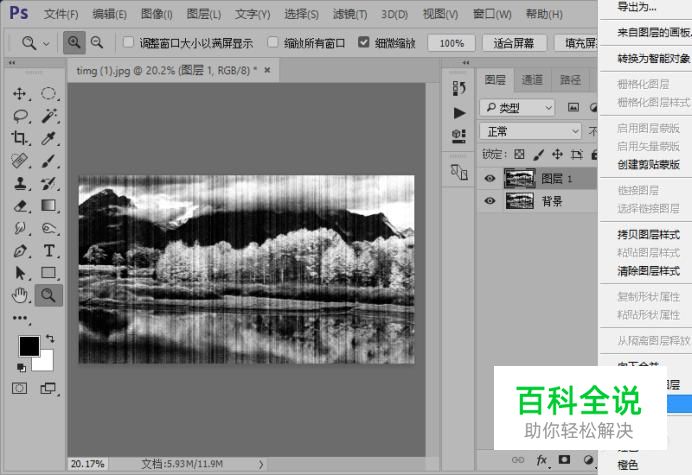Change screen mode icon
The height and width of the screenshot is (475, 692).
(48, 388)
